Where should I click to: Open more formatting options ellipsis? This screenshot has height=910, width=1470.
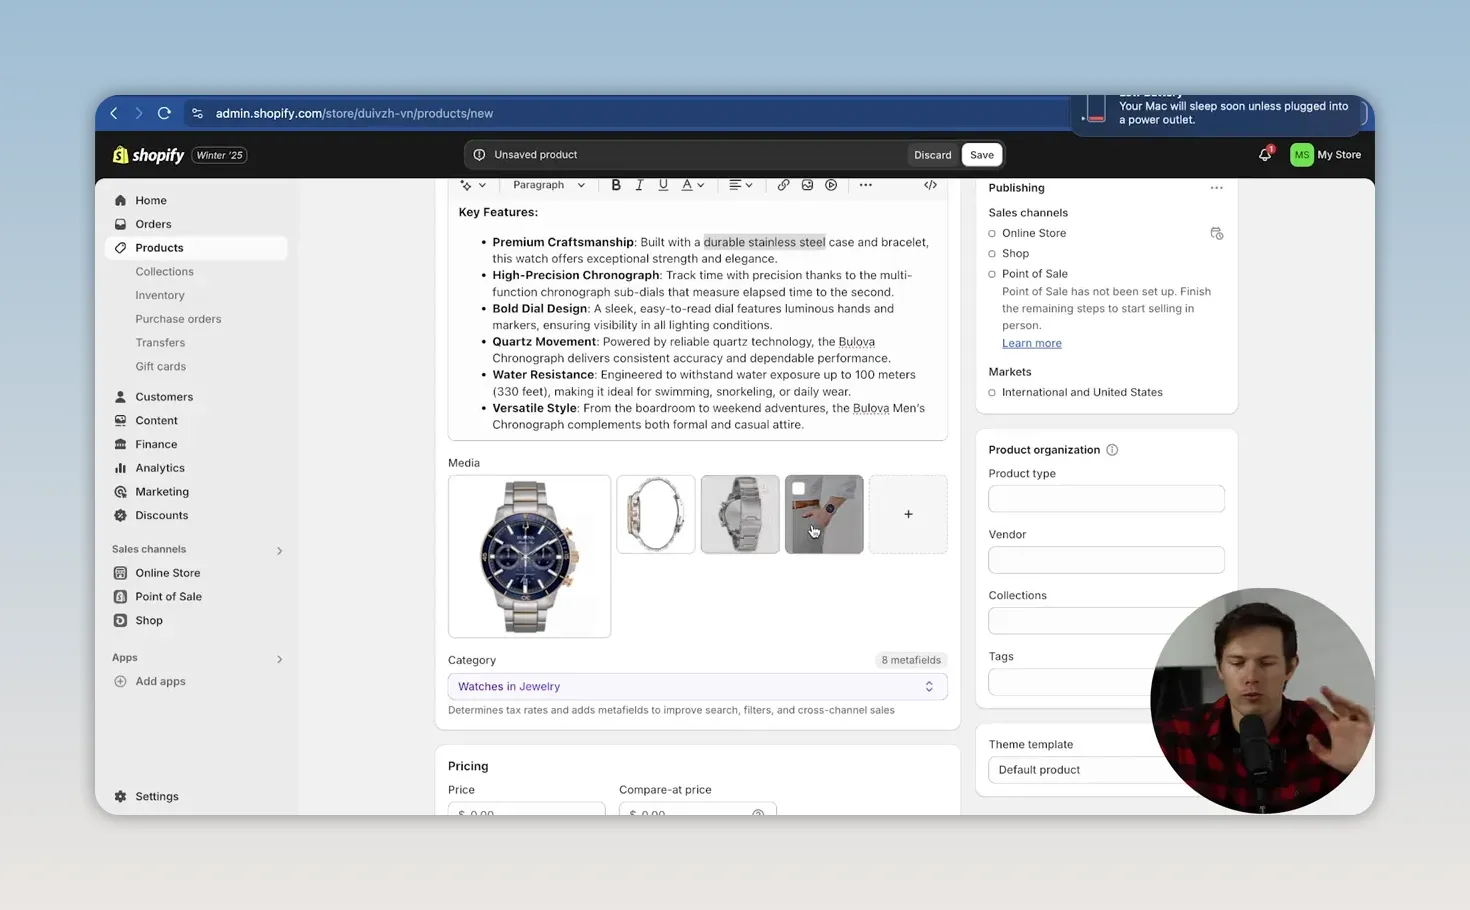(866, 185)
